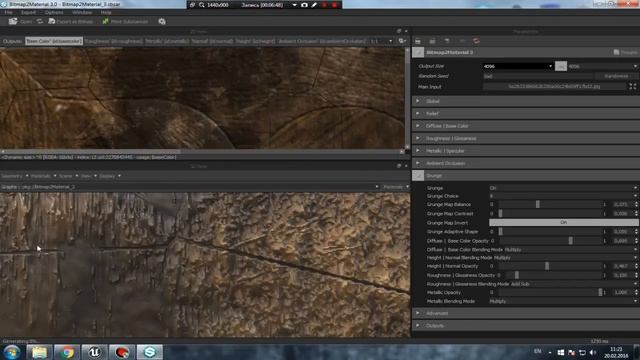Toggle the Grunge section header checkbox
This screenshot has height=360, width=640.
(x=418, y=176)
